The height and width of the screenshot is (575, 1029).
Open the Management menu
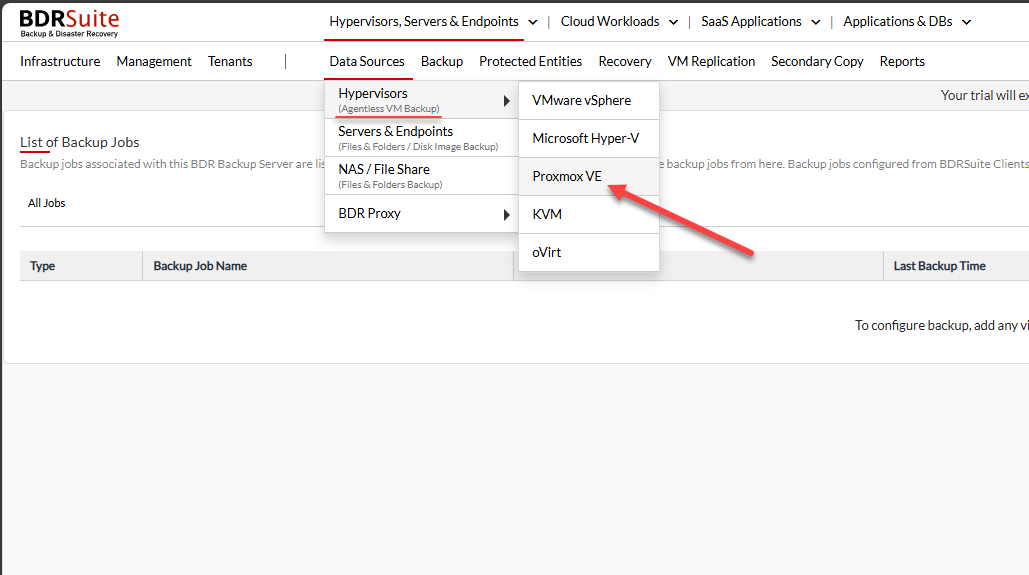pyautogui.click(x=154, y=61)
